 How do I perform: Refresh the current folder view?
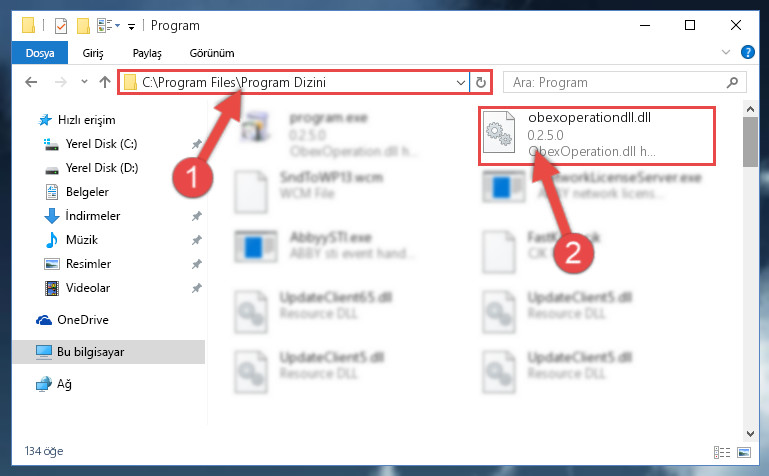[x=481, y=82]
